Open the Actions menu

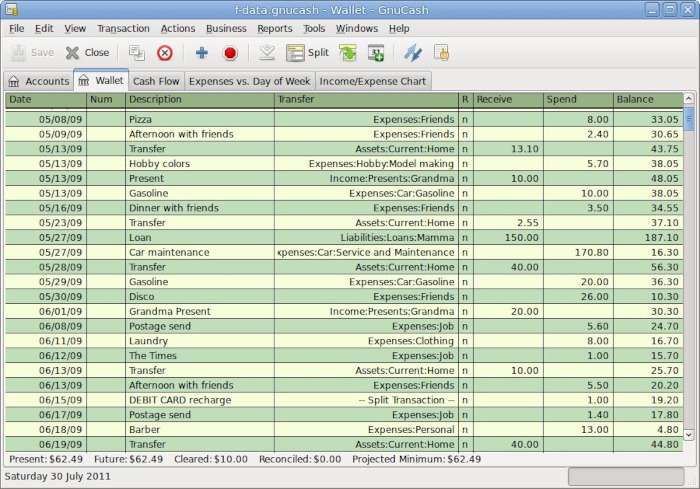[178, 29]
